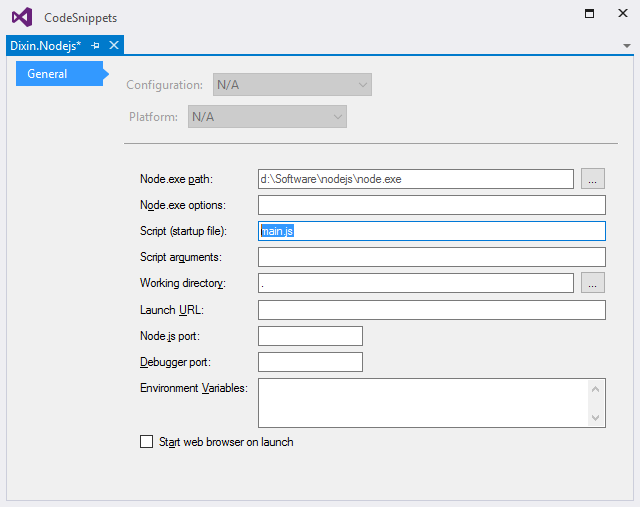Click the Debugger port field
Screen dimensions: 640x507
310,362
